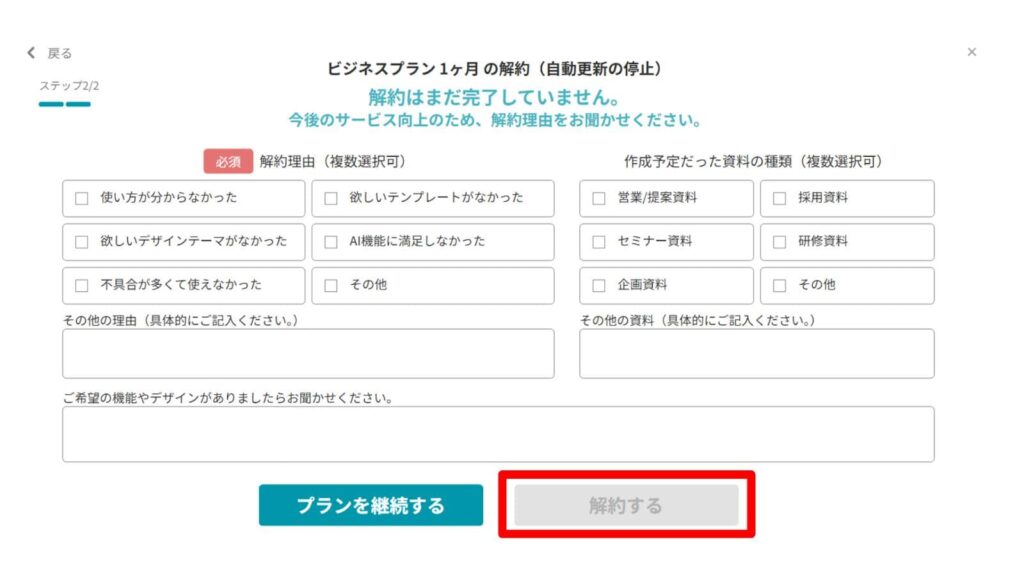Image resolution: width=1024 pixels, height=576 pixels.
Task: Check 研修資料 document type
Action: [x=779, y=242]
